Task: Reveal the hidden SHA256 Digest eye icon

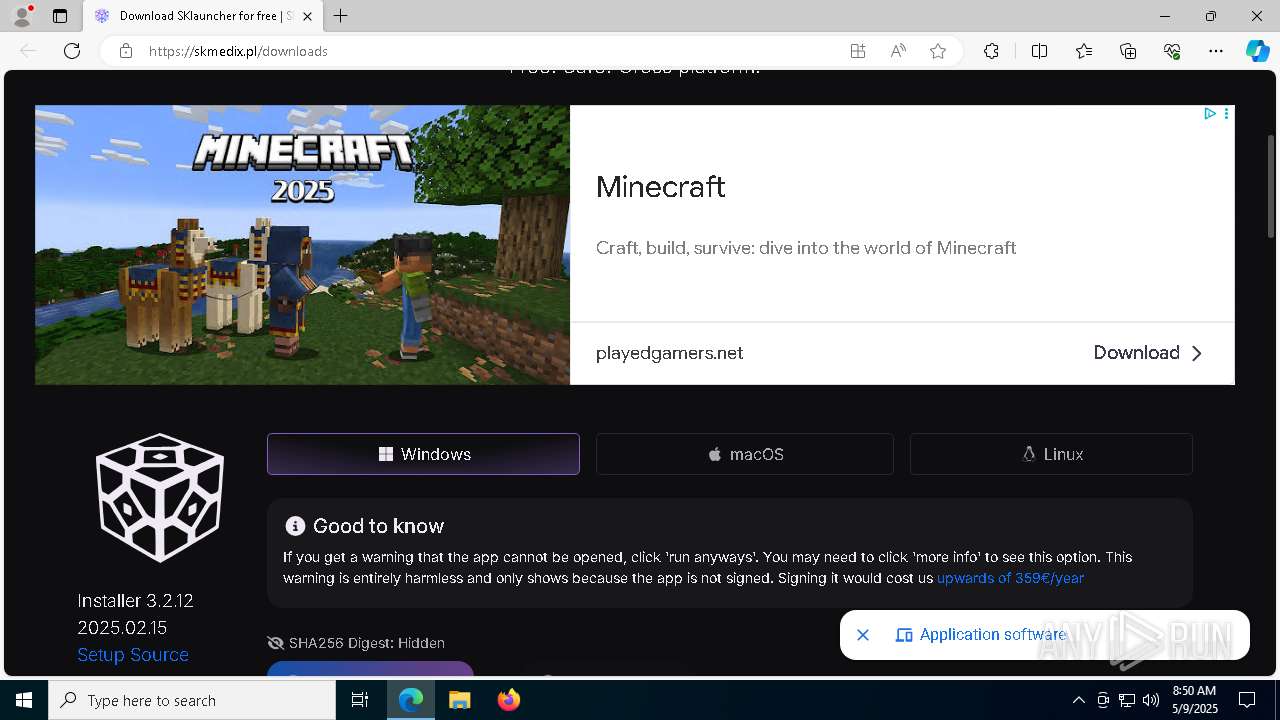Action: (x=276, y=643)
